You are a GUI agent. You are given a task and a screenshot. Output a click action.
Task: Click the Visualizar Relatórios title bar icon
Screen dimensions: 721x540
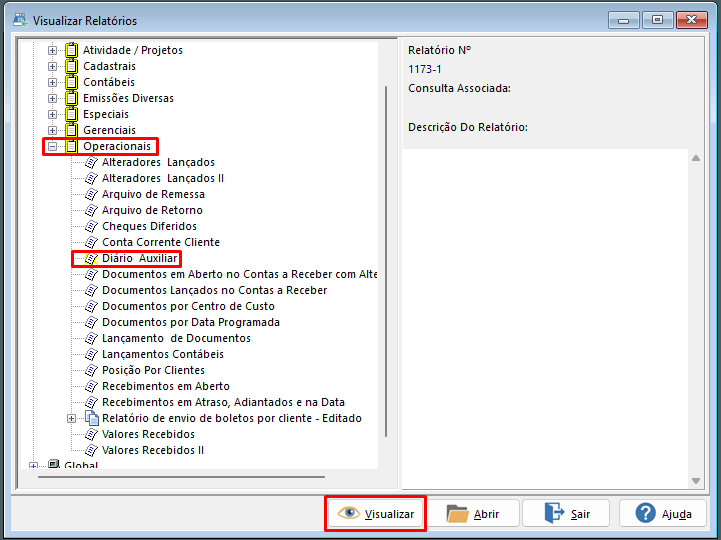point(21,20)
